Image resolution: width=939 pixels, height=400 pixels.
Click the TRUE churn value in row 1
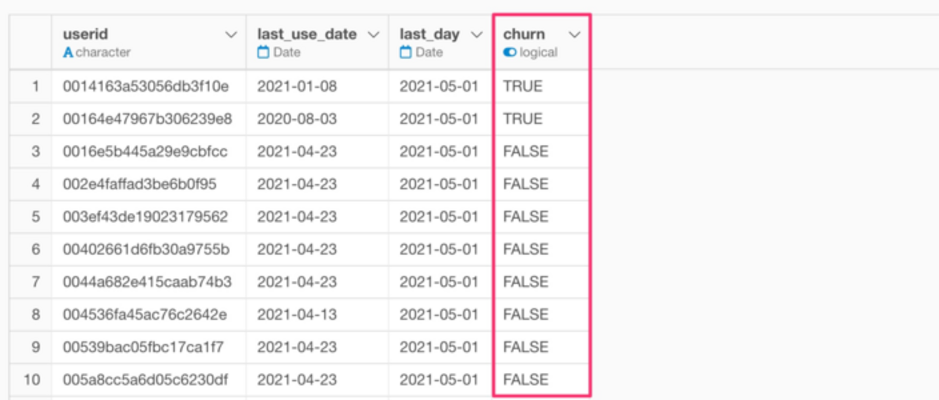point(523,86)
